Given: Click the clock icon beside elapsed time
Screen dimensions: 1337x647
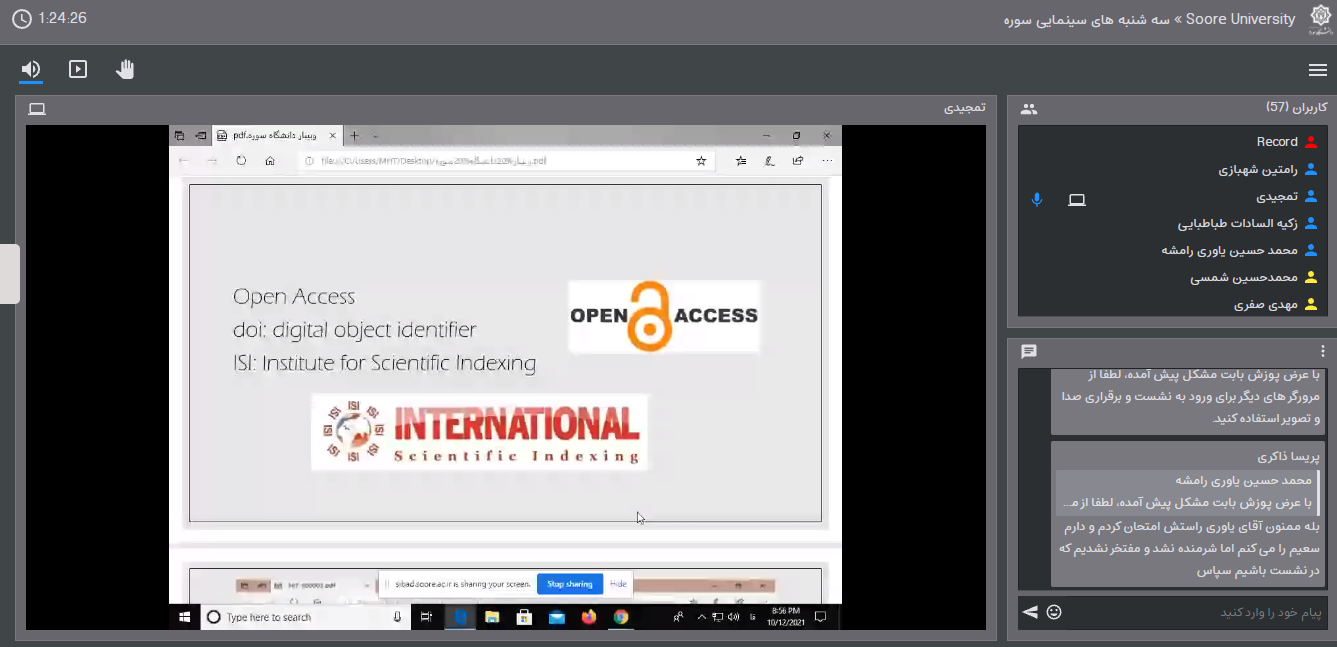Looking at the screenshot, I should [20, 18].
